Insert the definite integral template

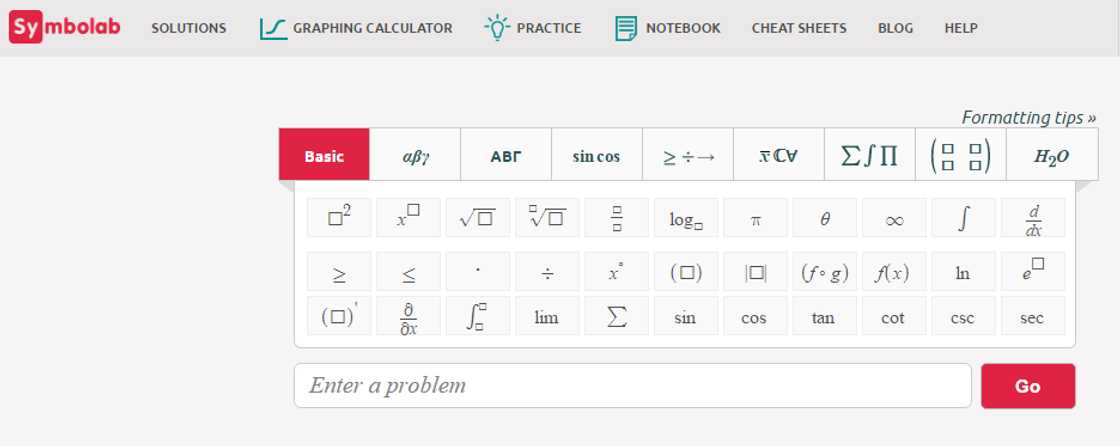pos(477,317)
